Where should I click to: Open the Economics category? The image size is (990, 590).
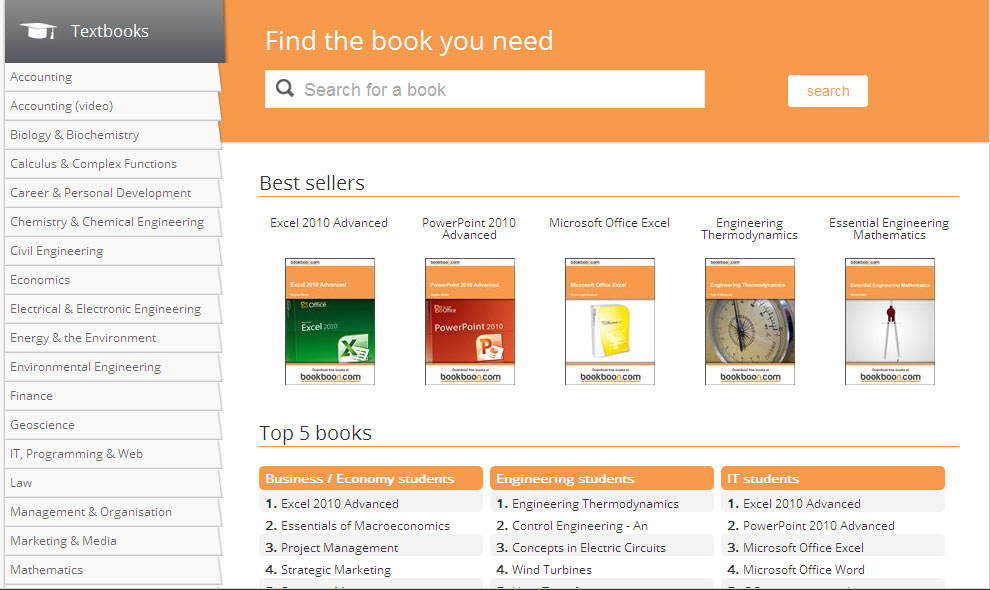112,280
